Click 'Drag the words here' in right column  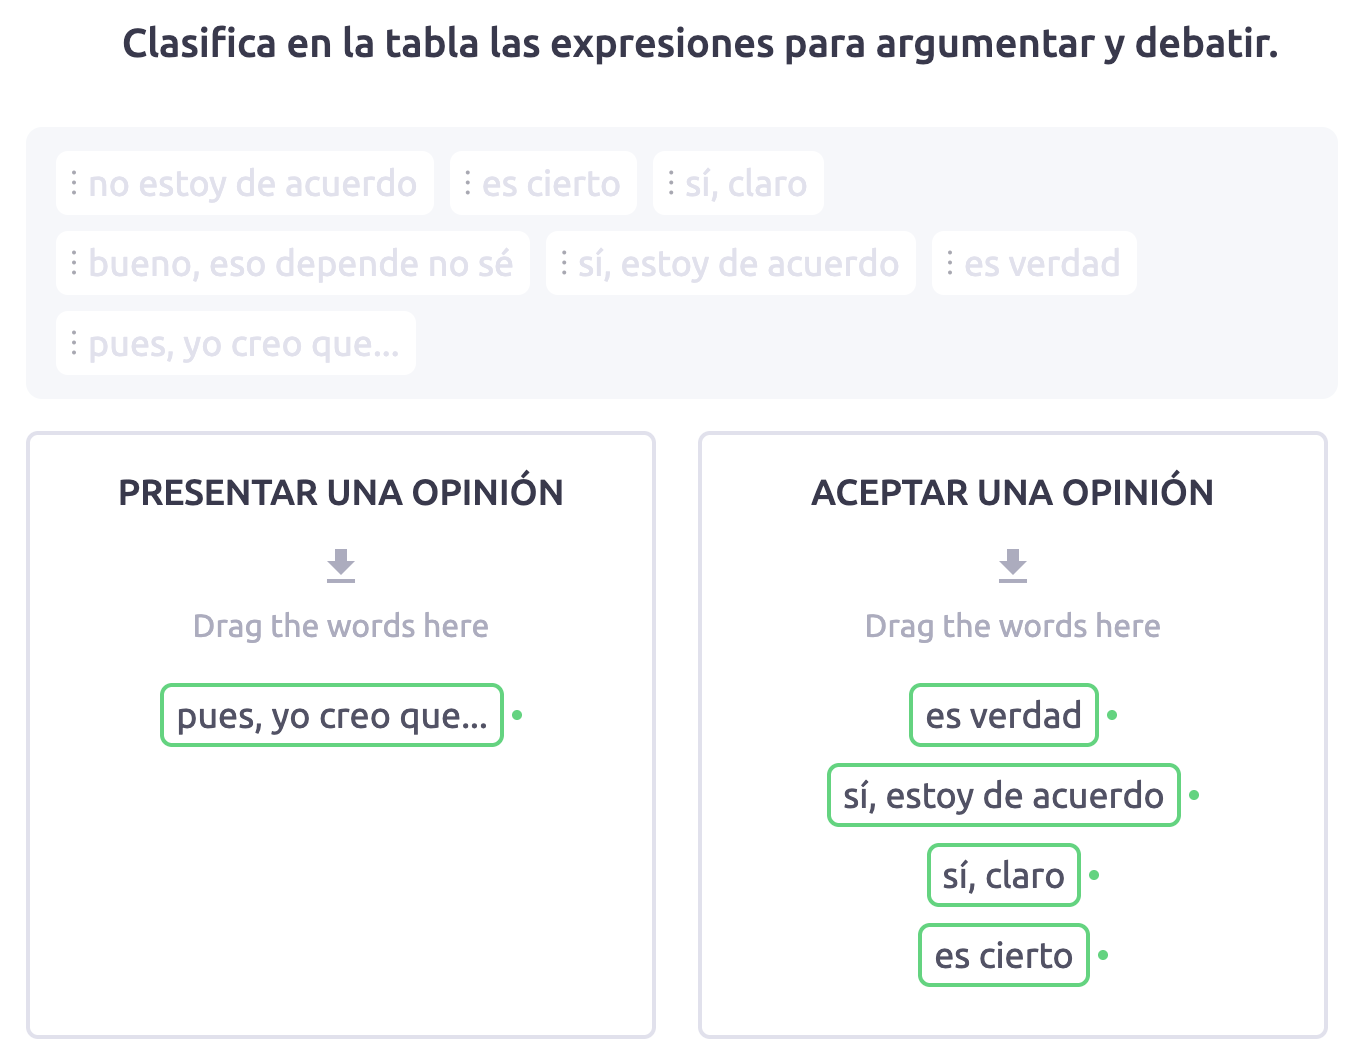[1013, 626]
